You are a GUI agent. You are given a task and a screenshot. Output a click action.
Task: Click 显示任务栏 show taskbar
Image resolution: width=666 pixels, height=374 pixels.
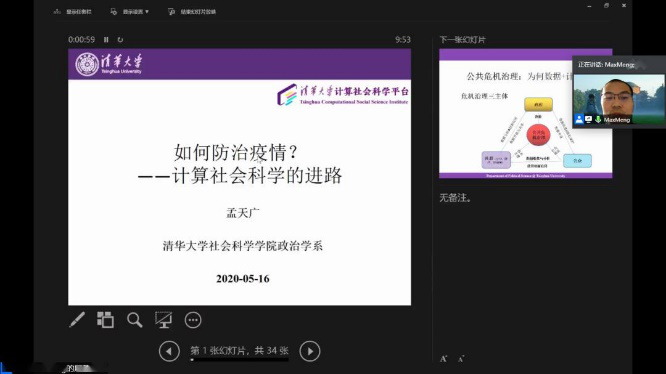(73, 11)
